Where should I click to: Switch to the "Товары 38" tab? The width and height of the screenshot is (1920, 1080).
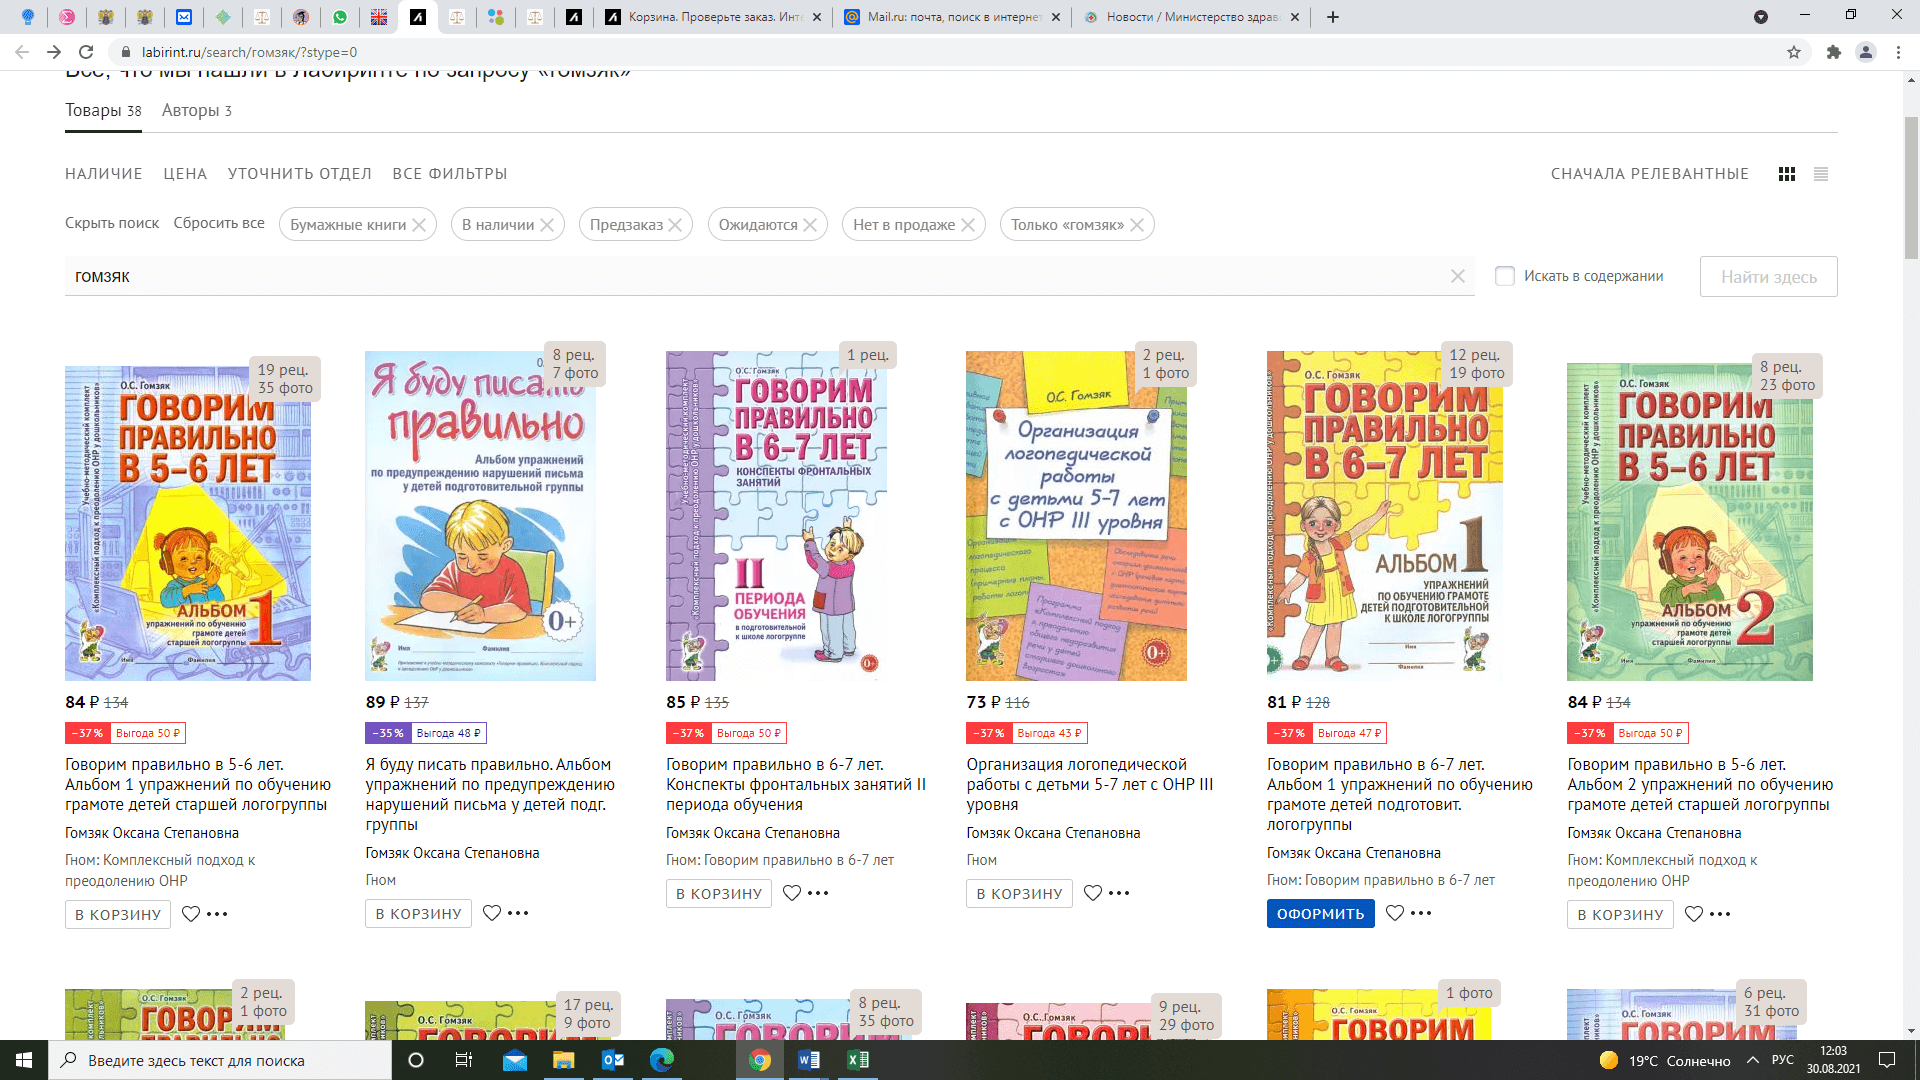(x=103, y=111)
